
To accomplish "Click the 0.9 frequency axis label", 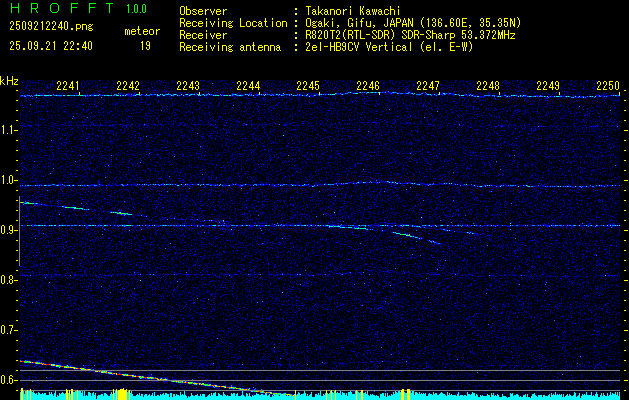I will [9, 230].
